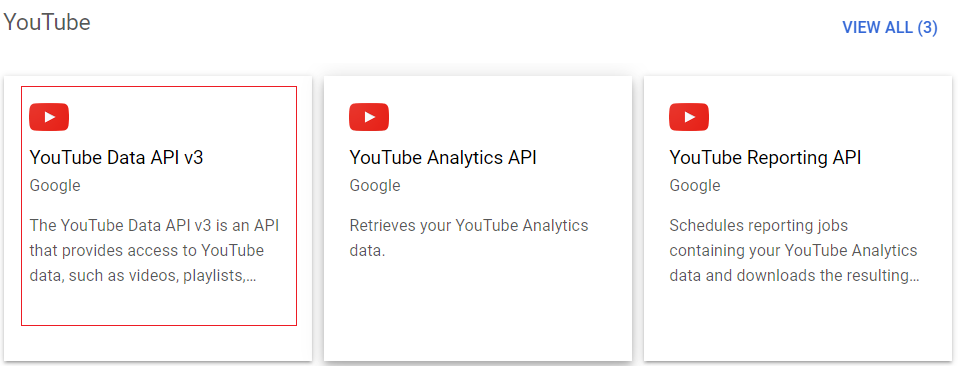The width and height of the screenshot is (967, 381).
Task: Click Google vendor label under Data API v3
Action: (x=55, y=186)
